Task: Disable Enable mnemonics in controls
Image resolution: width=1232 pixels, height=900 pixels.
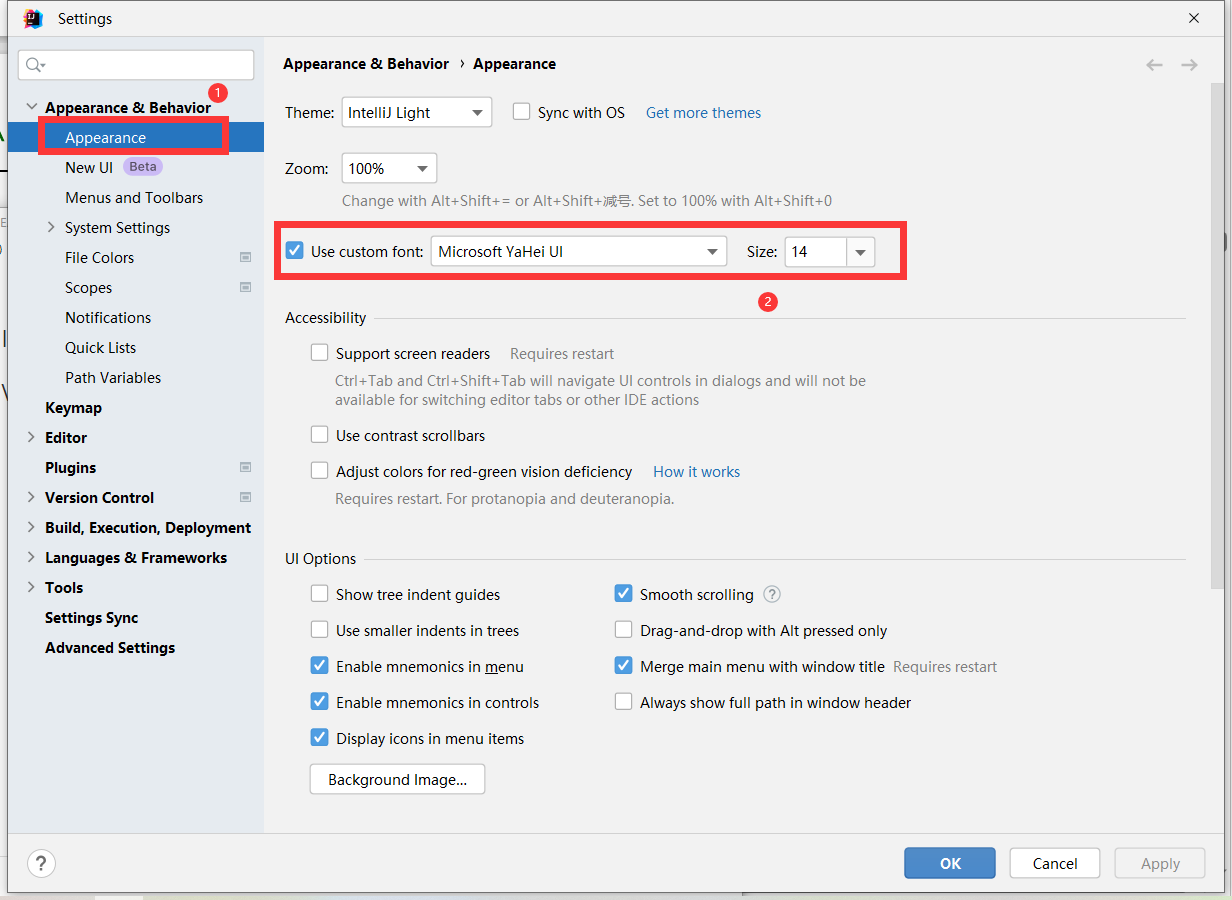Action: (319, 702)
